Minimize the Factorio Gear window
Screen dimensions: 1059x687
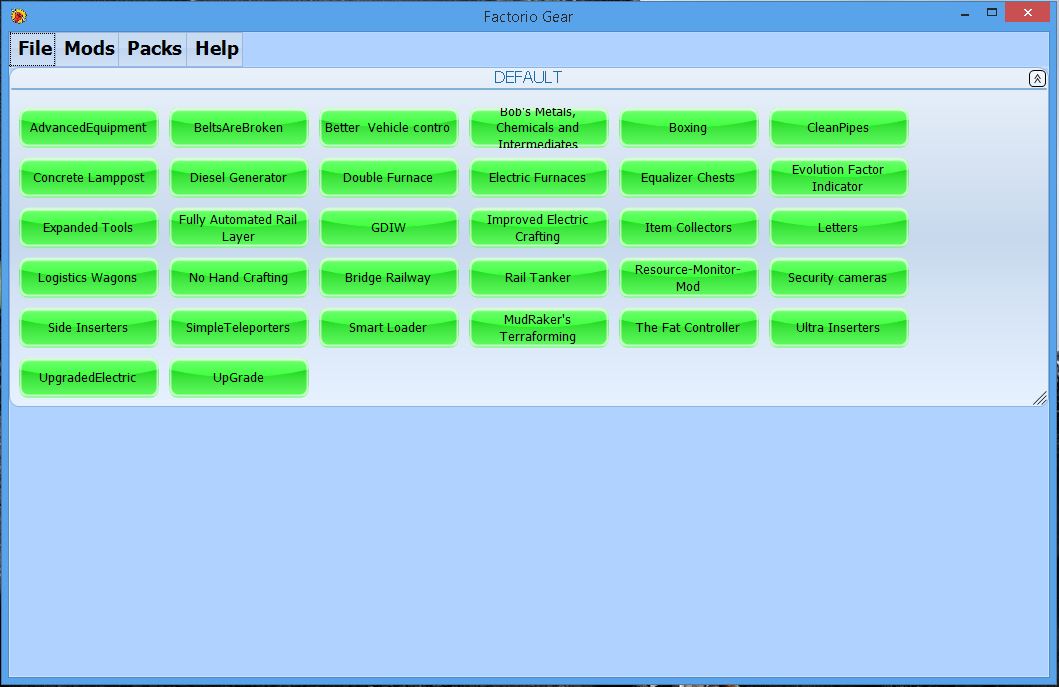[x=965, y=14]
